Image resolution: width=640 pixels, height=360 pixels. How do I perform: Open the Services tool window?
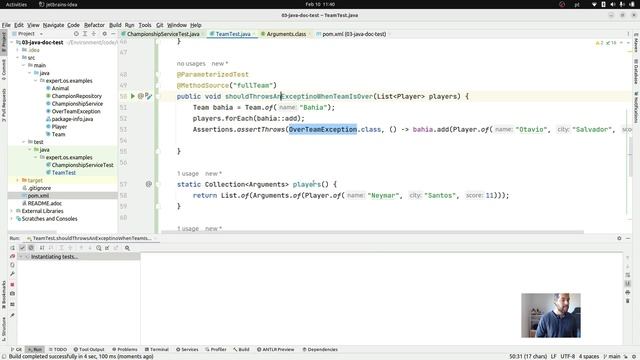coord(187,349)
